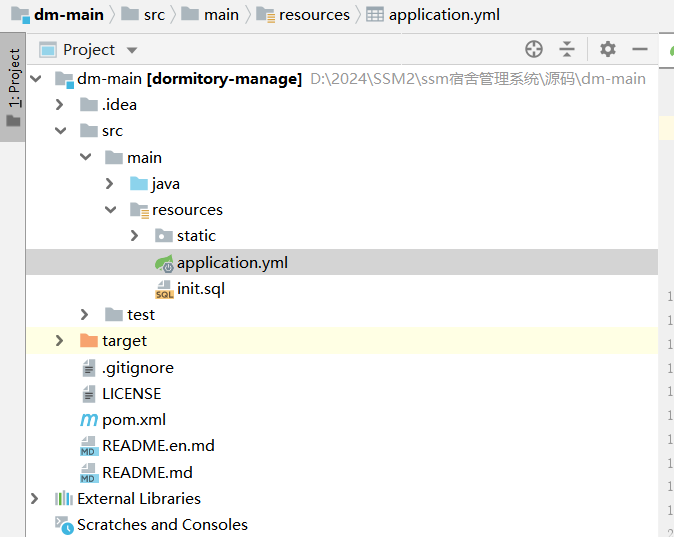Switch to the 1: Project tool window tab
Viewport: 674px width, 537px height.
click(13, 86)
